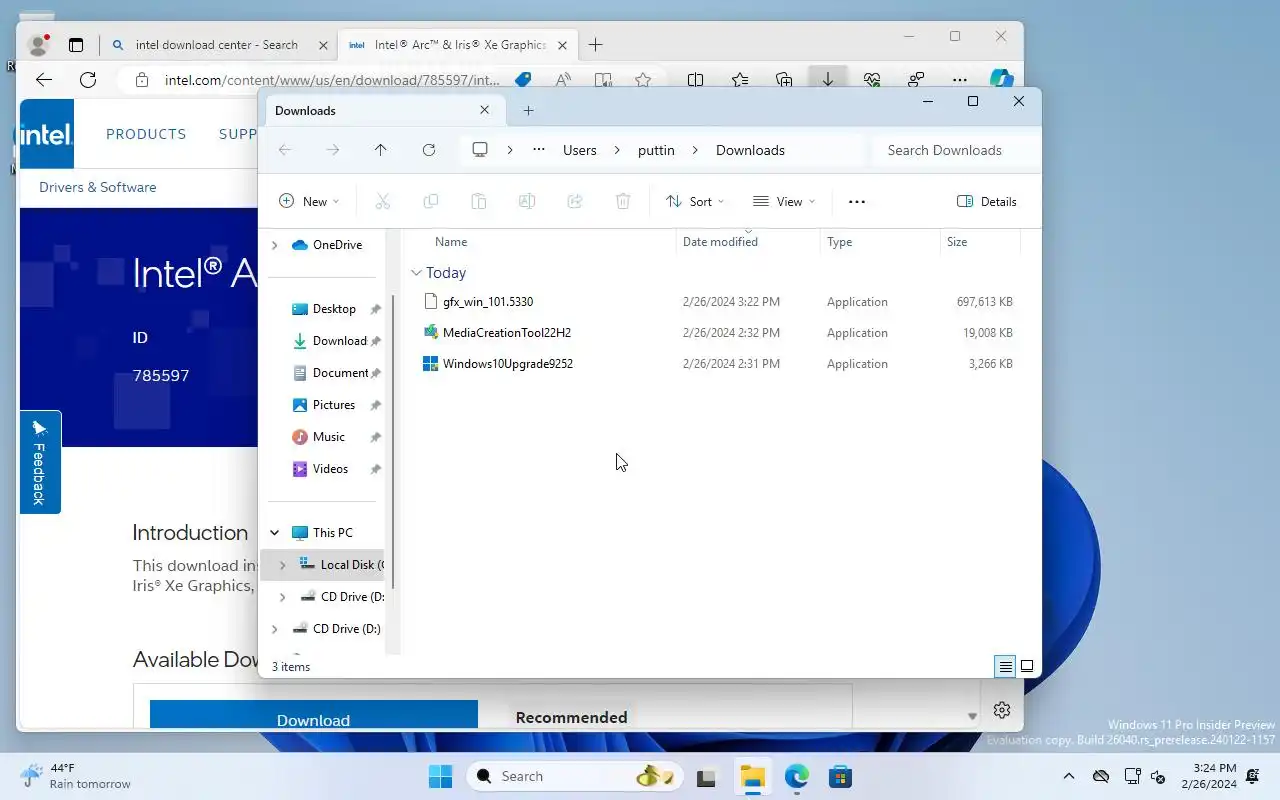The height and width of the screenshot is (800, 1280).
Task: Click the PC icon in address bar
Action: pos(480,150)
